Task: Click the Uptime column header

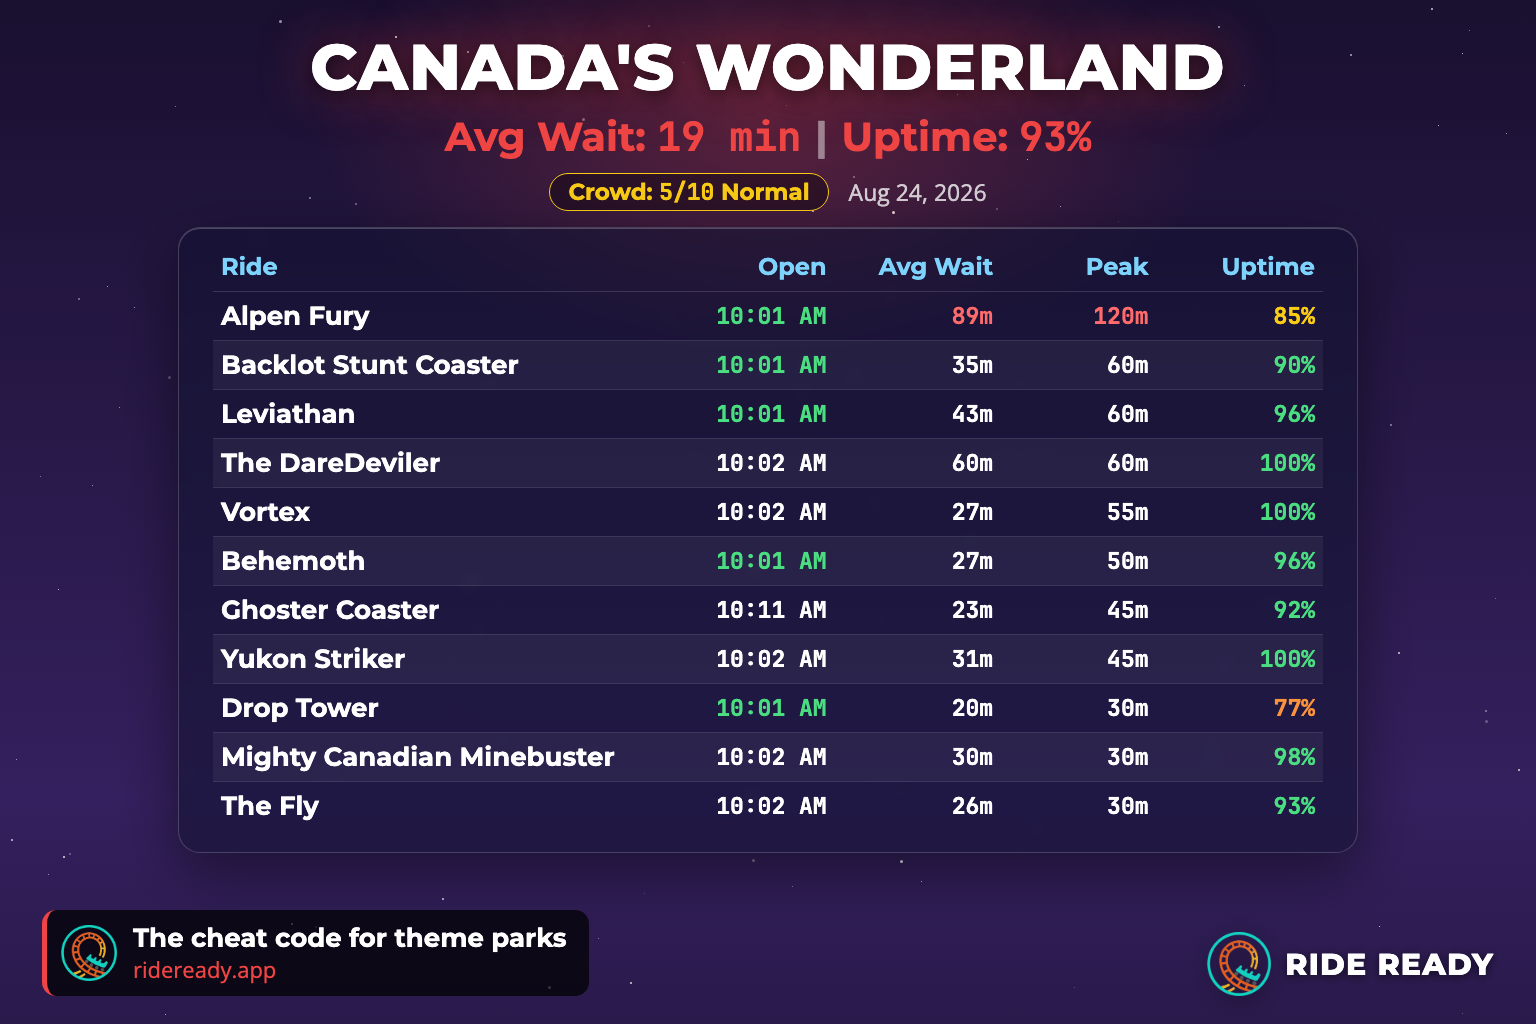Action: tap(1268, 267)
